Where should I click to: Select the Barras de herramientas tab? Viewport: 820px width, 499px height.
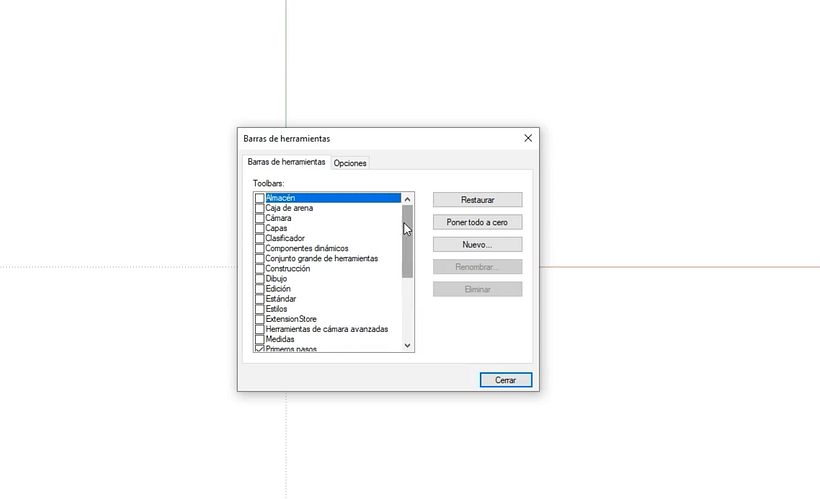coord(286,162)
